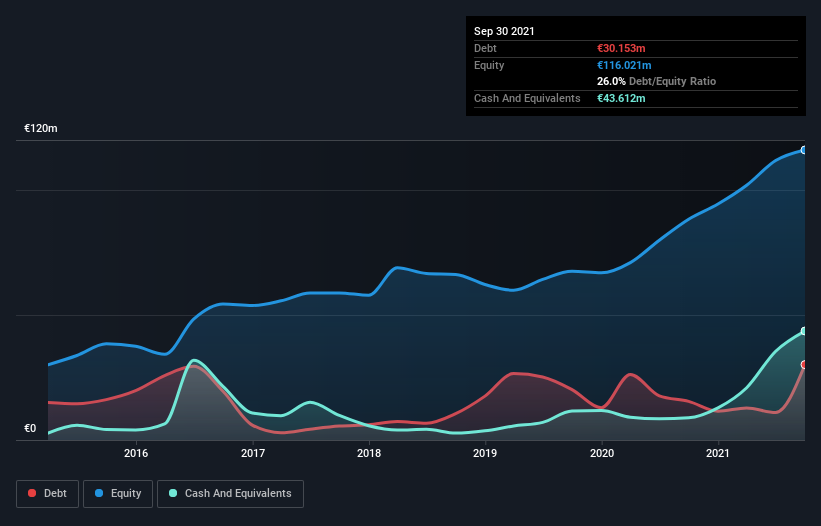
Task: Click the teal Cash endpoint marker
Action: (804, 331)
